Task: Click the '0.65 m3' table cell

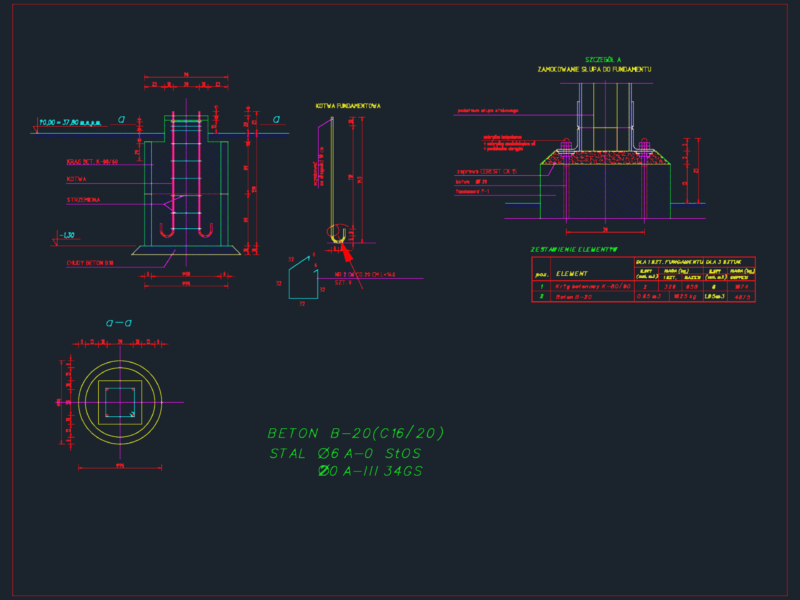Action: click(x=649, y=296)
